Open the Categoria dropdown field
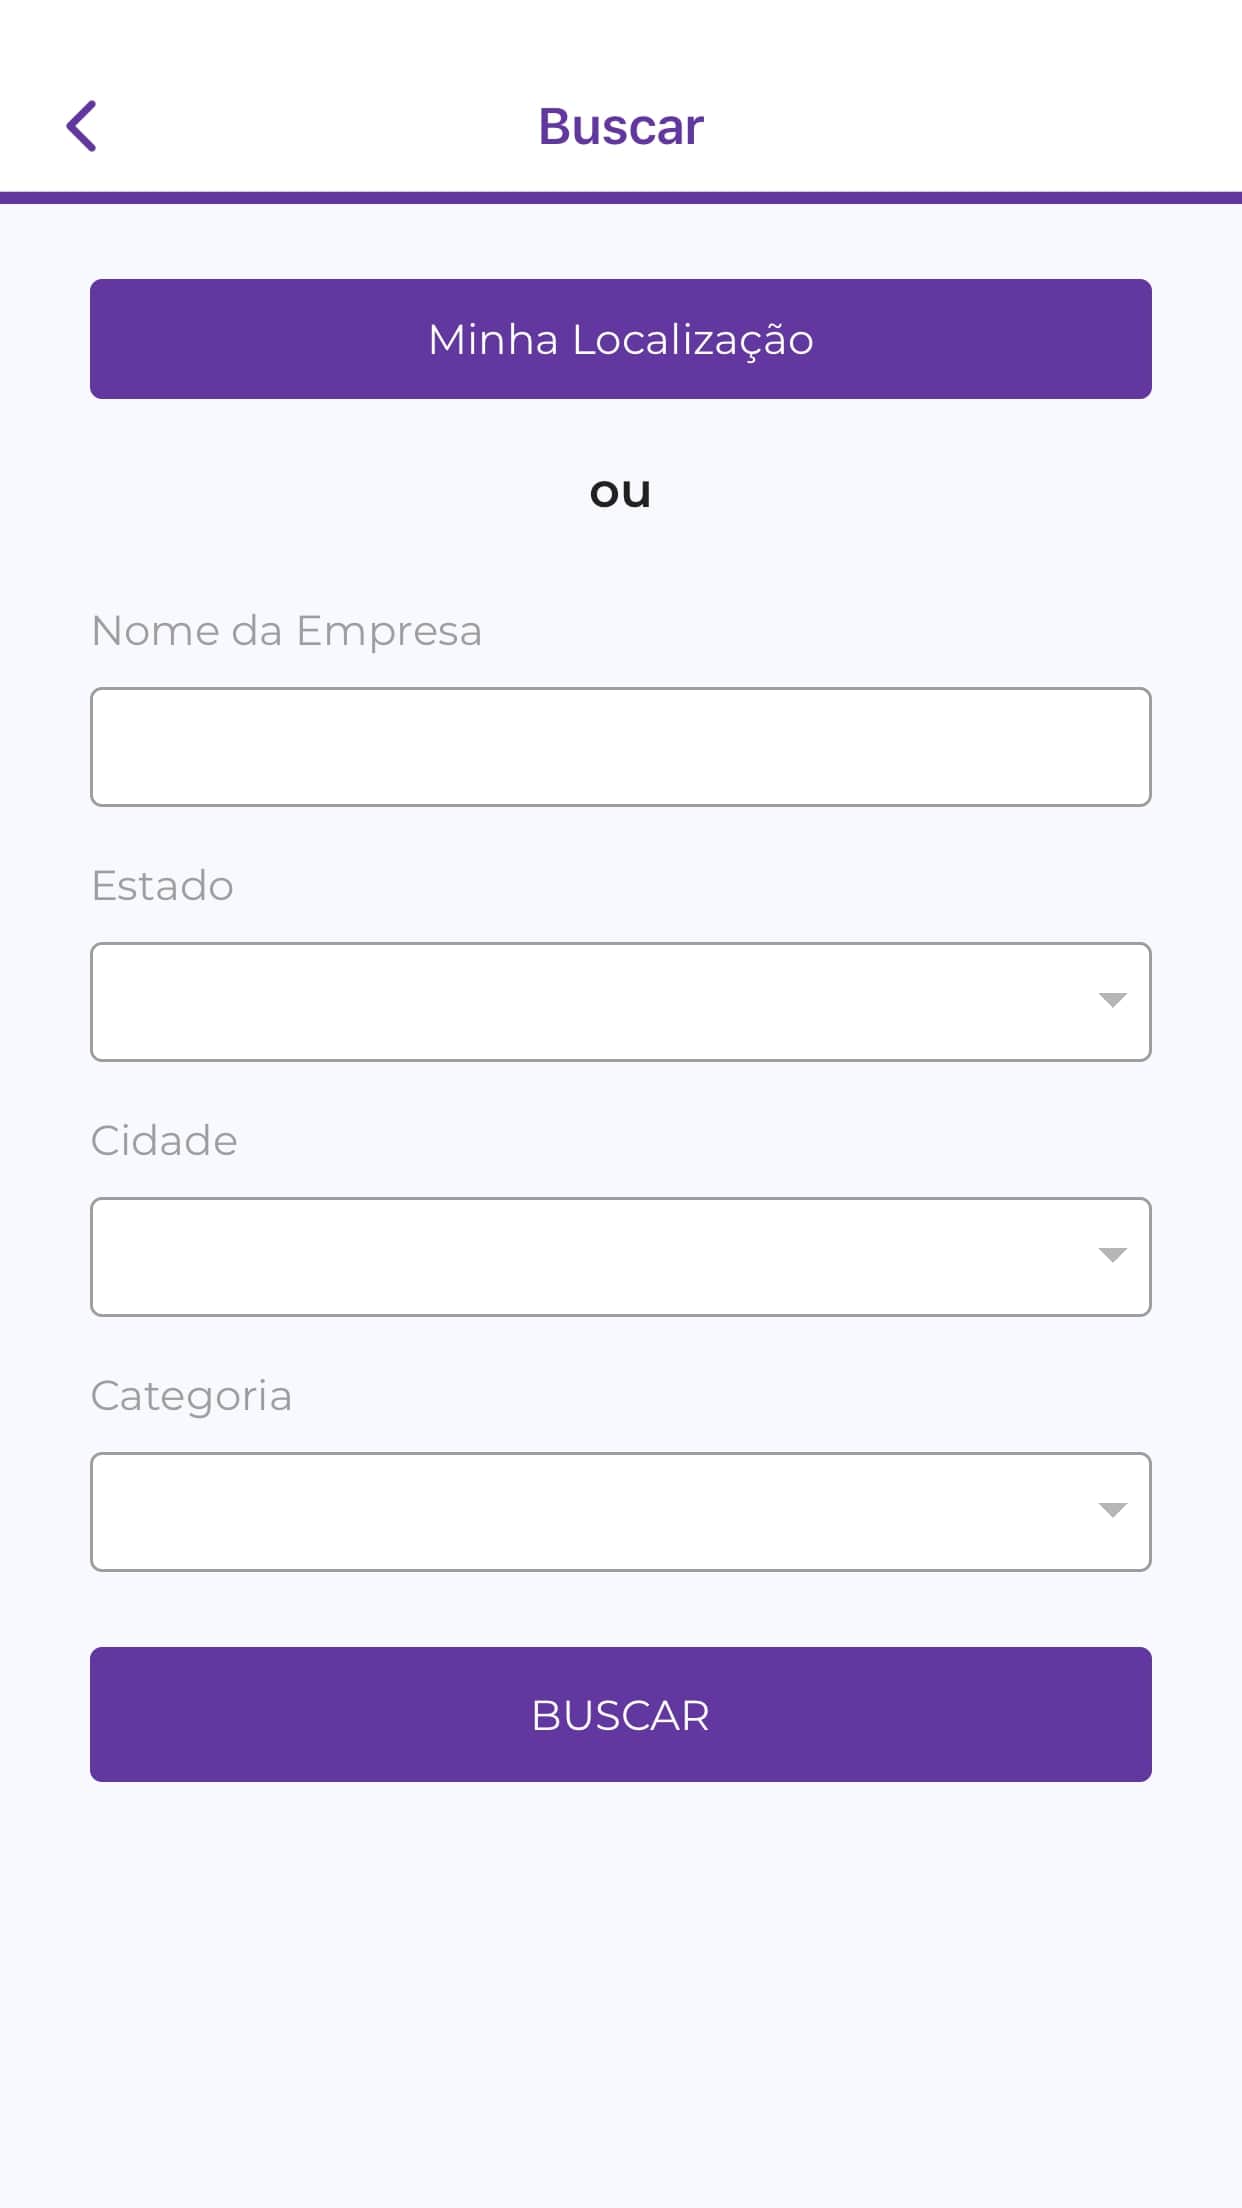Image resolution: width=1242 pixels, height=2208 pixels. tap(590, 1512)
